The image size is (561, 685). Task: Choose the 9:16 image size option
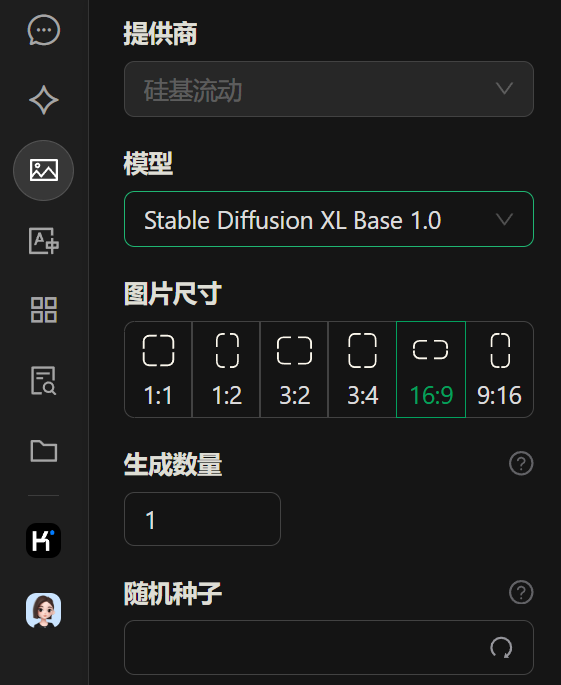(499, 370)
